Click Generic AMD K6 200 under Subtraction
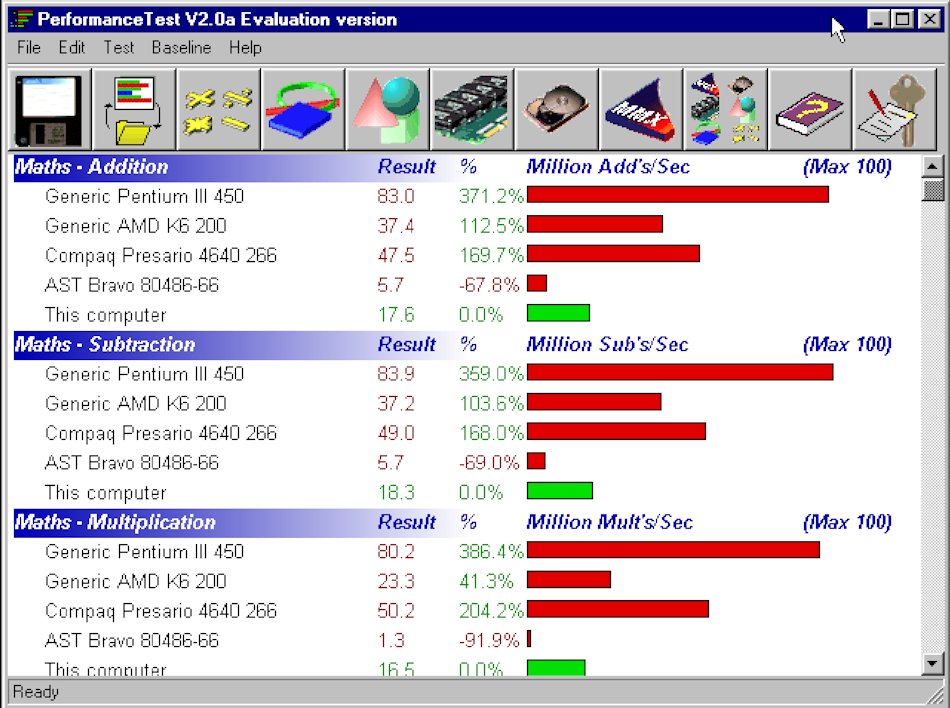The width and height of the screenshot is (950, 708). [136, 403]
